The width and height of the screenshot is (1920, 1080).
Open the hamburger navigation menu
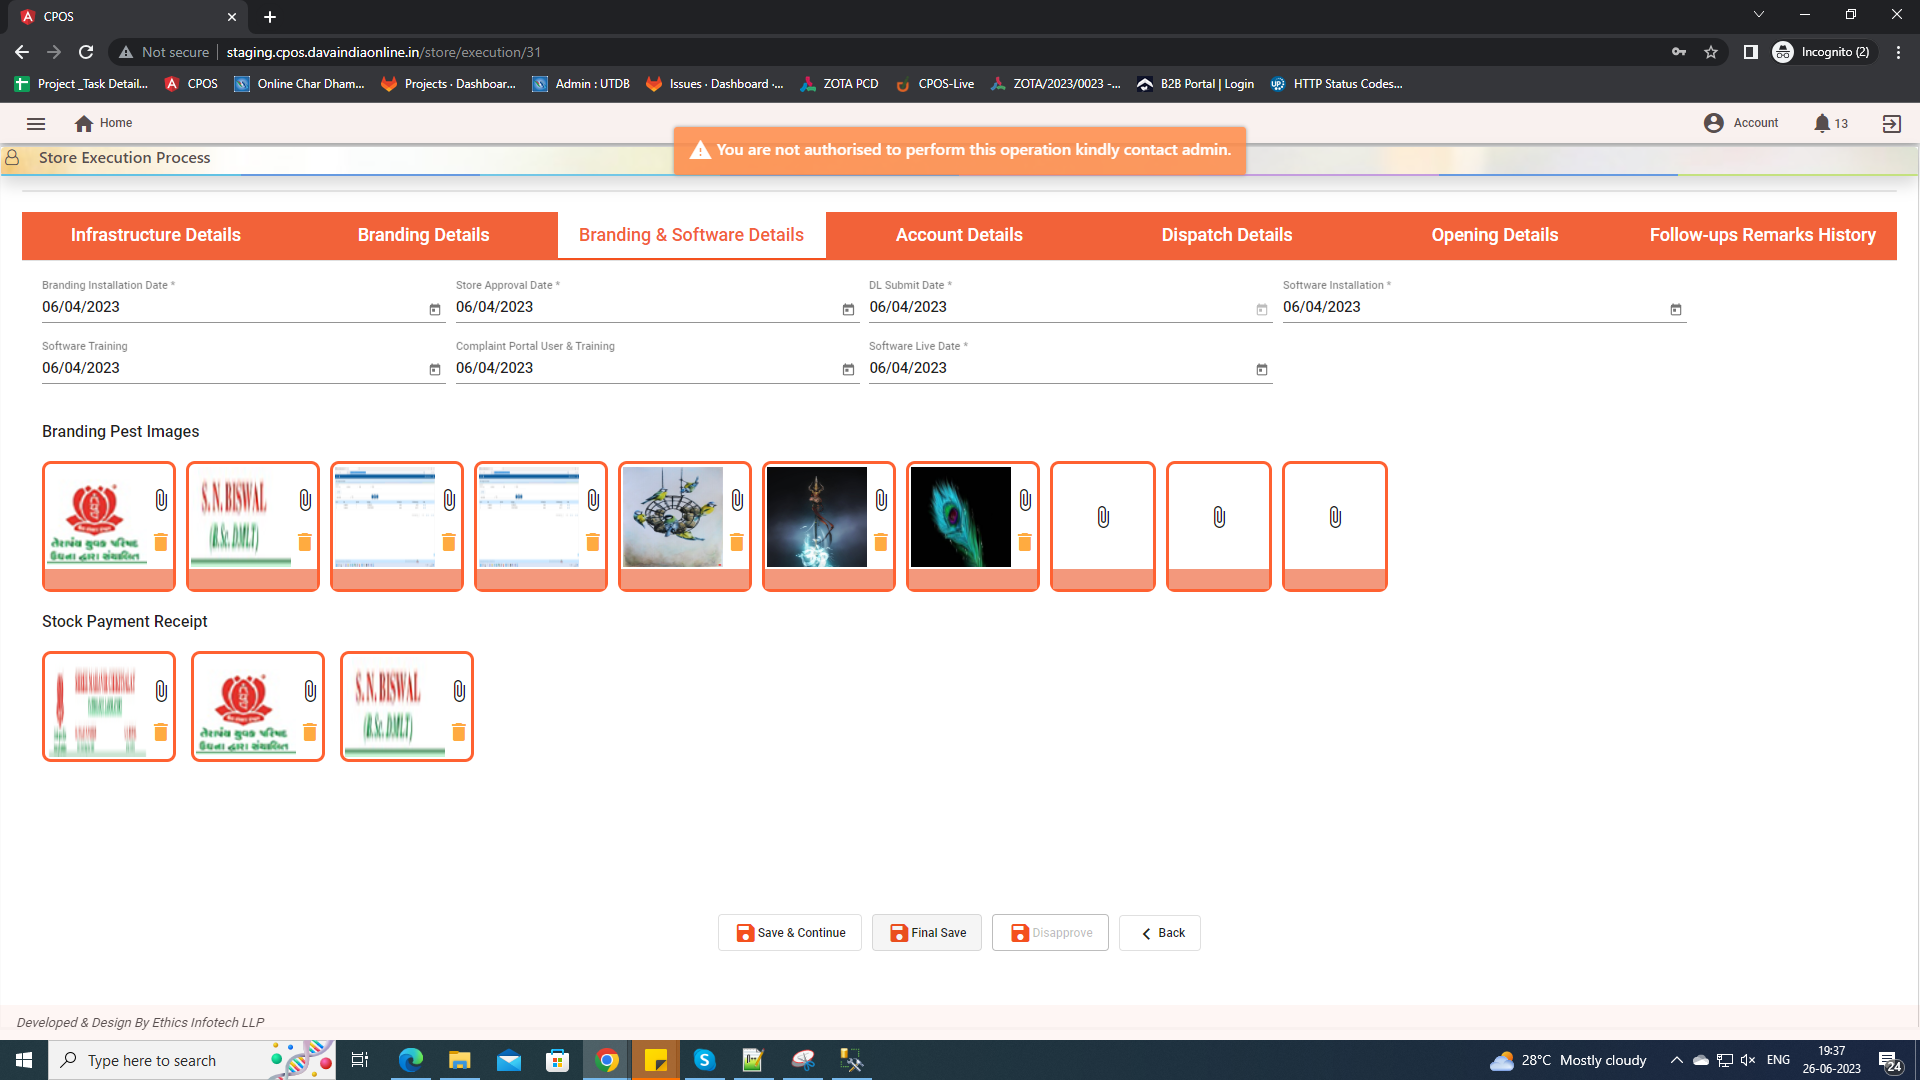(36, 124)
